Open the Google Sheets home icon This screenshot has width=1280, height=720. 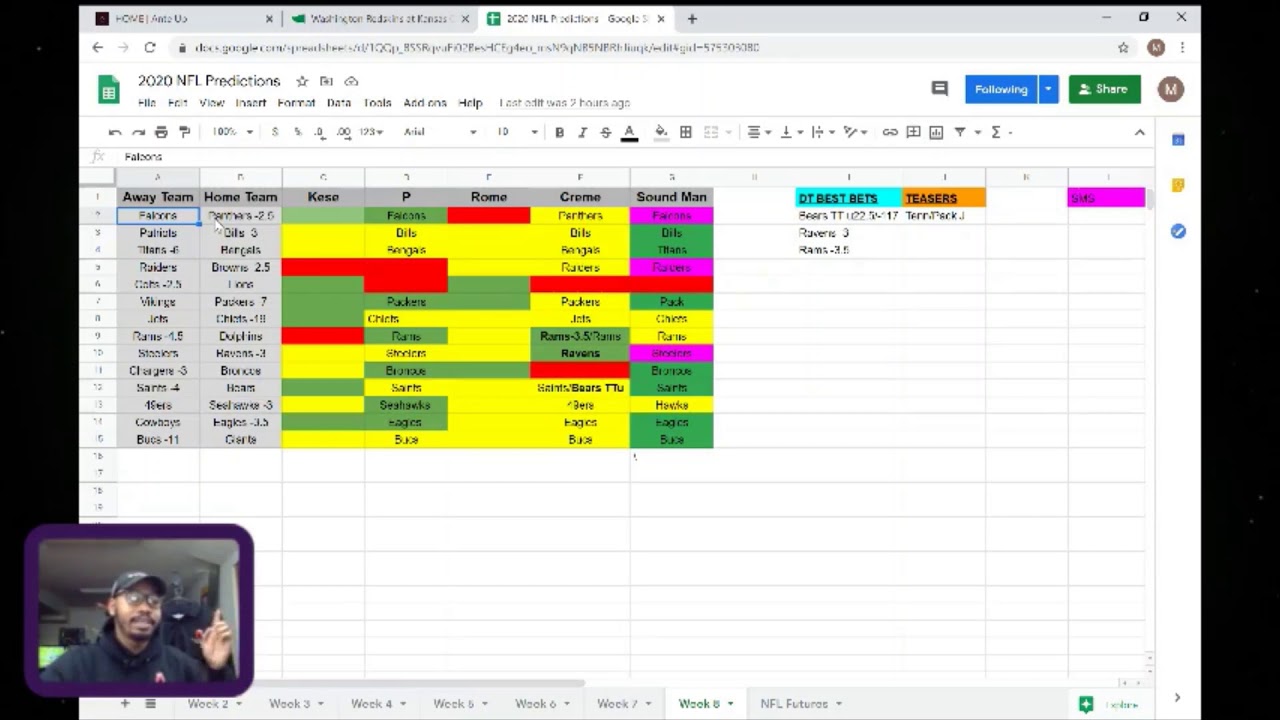tap(109, 89)
